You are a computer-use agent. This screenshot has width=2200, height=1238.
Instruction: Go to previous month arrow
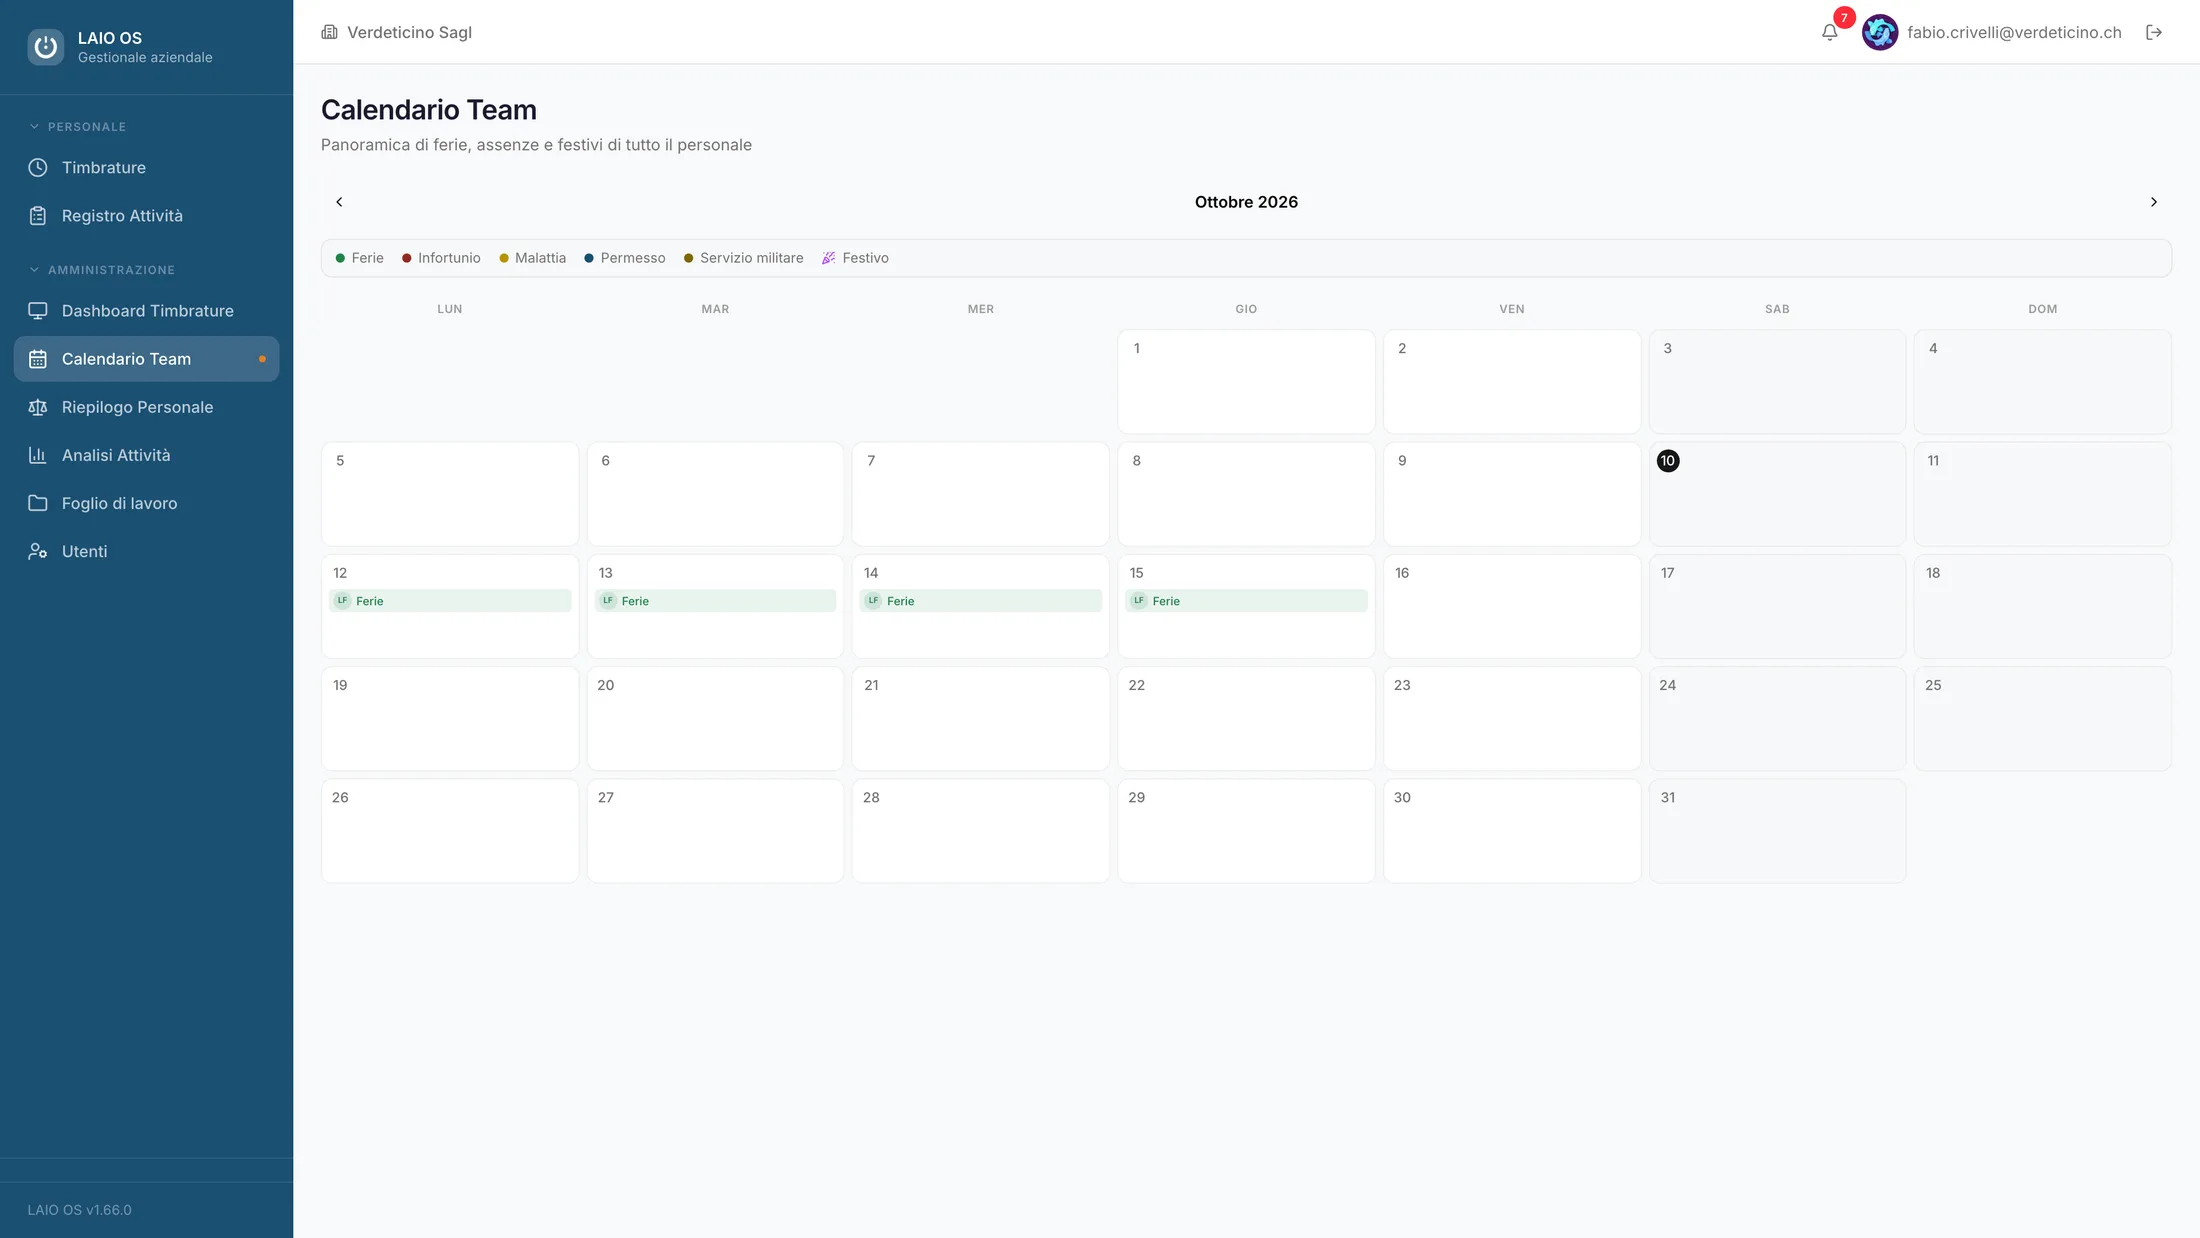coord(339,202)
